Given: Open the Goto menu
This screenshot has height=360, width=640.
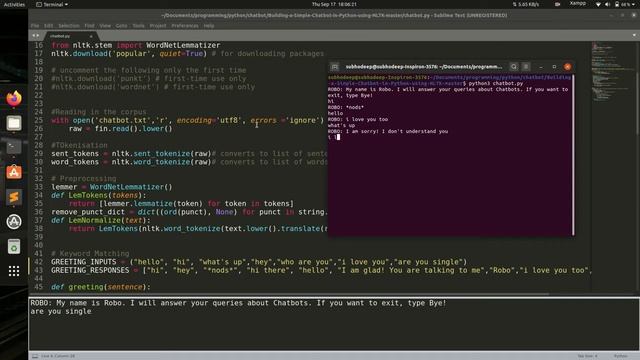Looking at the screenshot, I should (x=121, y=25).
